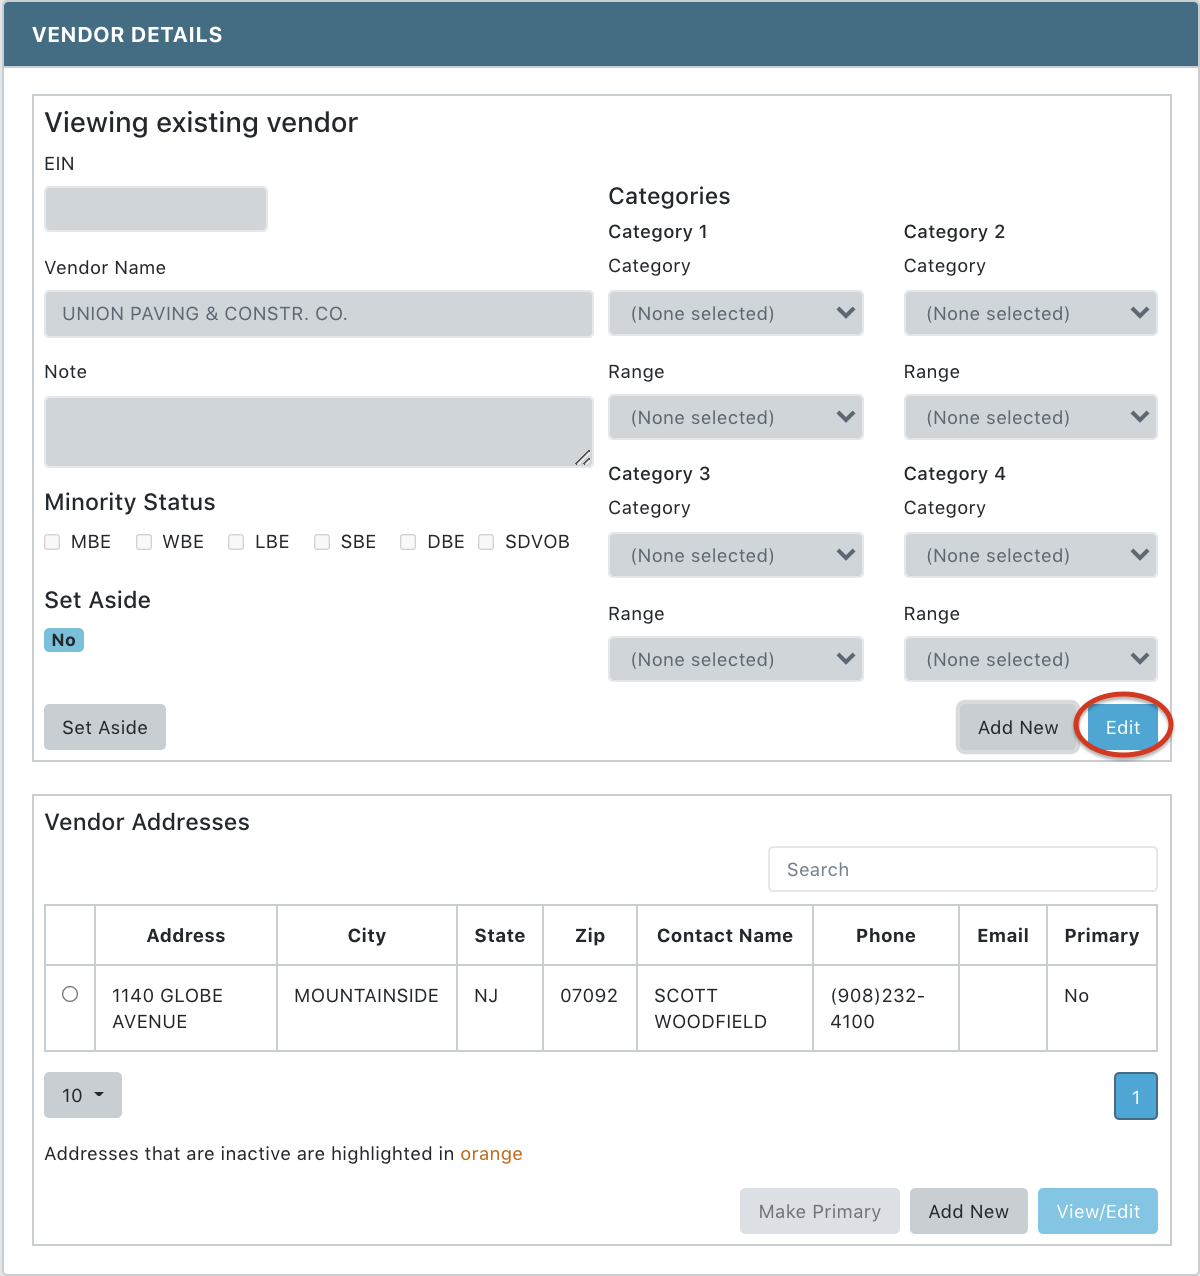Toggle the DBE checkbox
The height and width of the screenshot is (1276, 1200).
(408, 541)
